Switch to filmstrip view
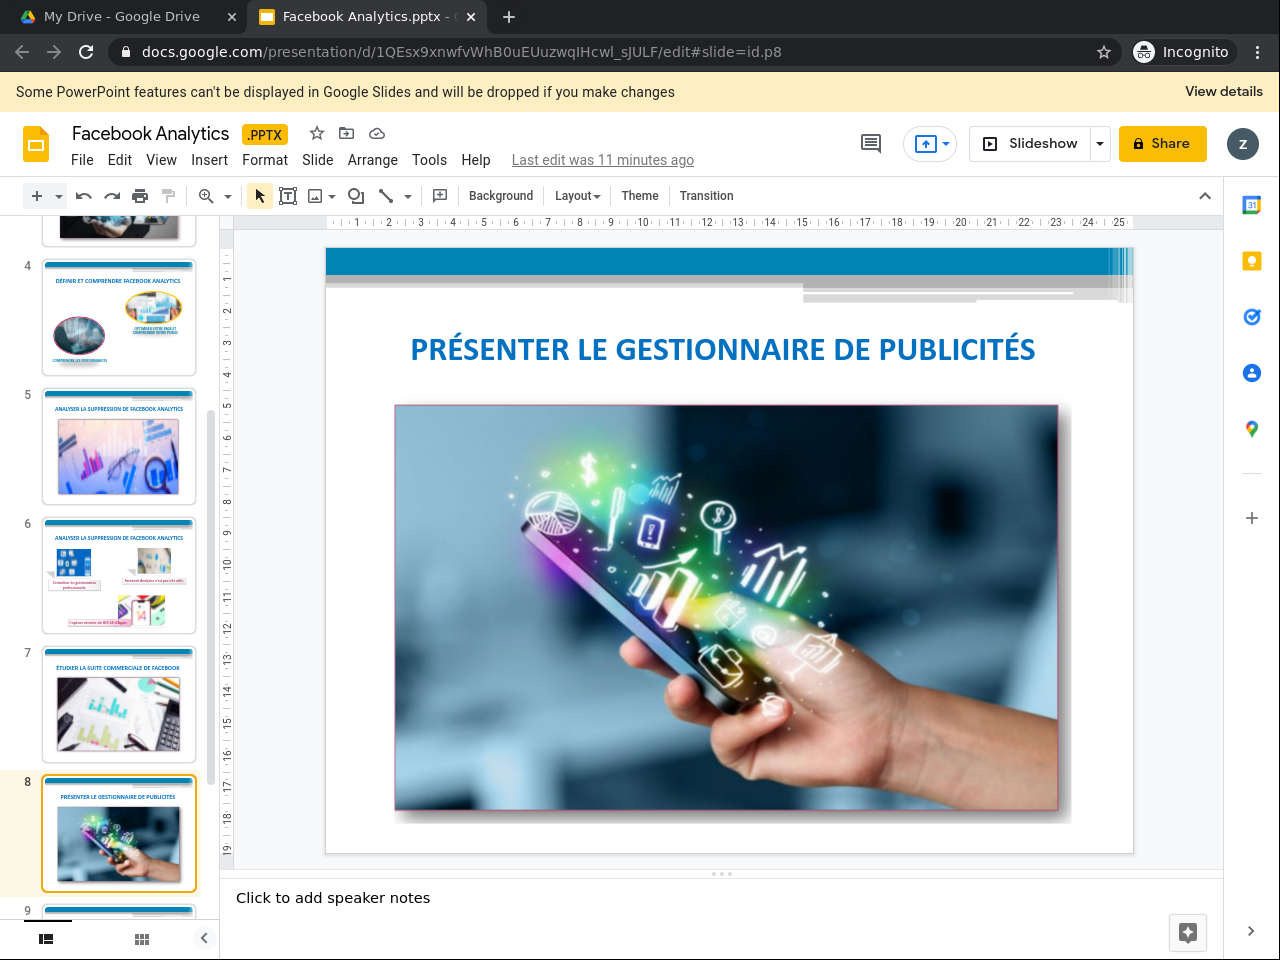The image size is (1280, 960). (x=46, y=939)
